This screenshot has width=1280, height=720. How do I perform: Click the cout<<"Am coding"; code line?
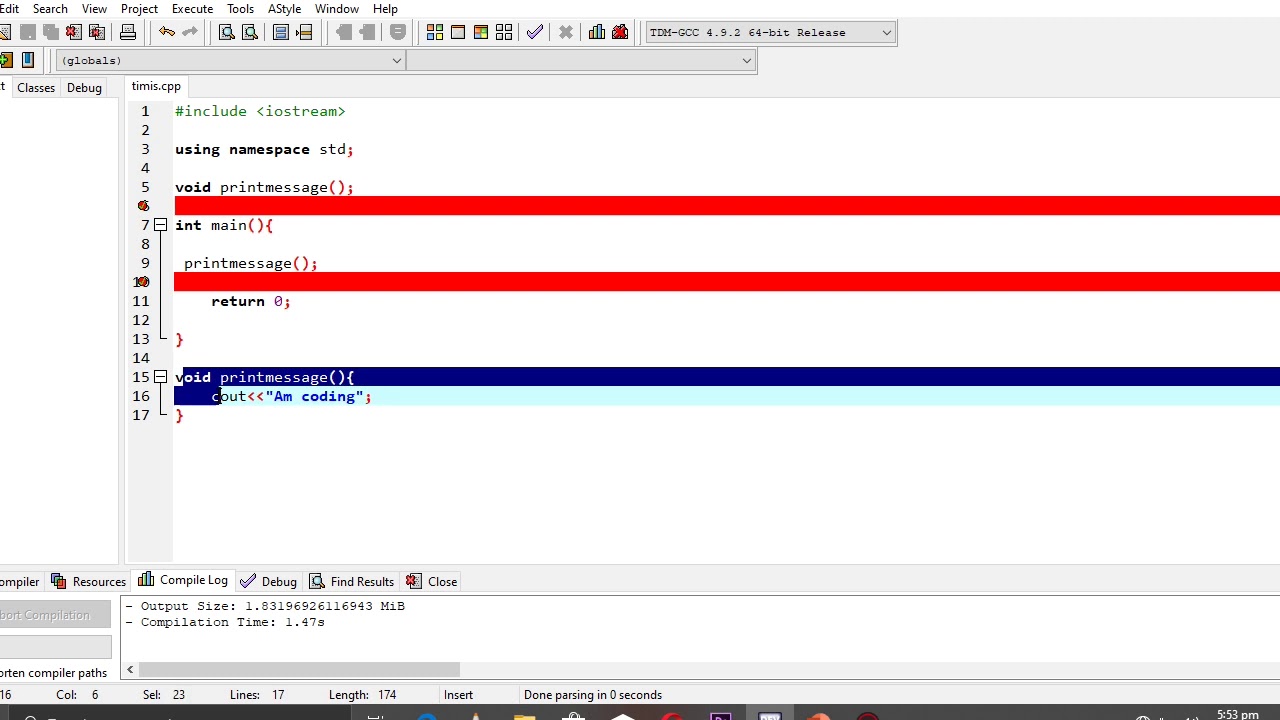(x=291, y=396)
